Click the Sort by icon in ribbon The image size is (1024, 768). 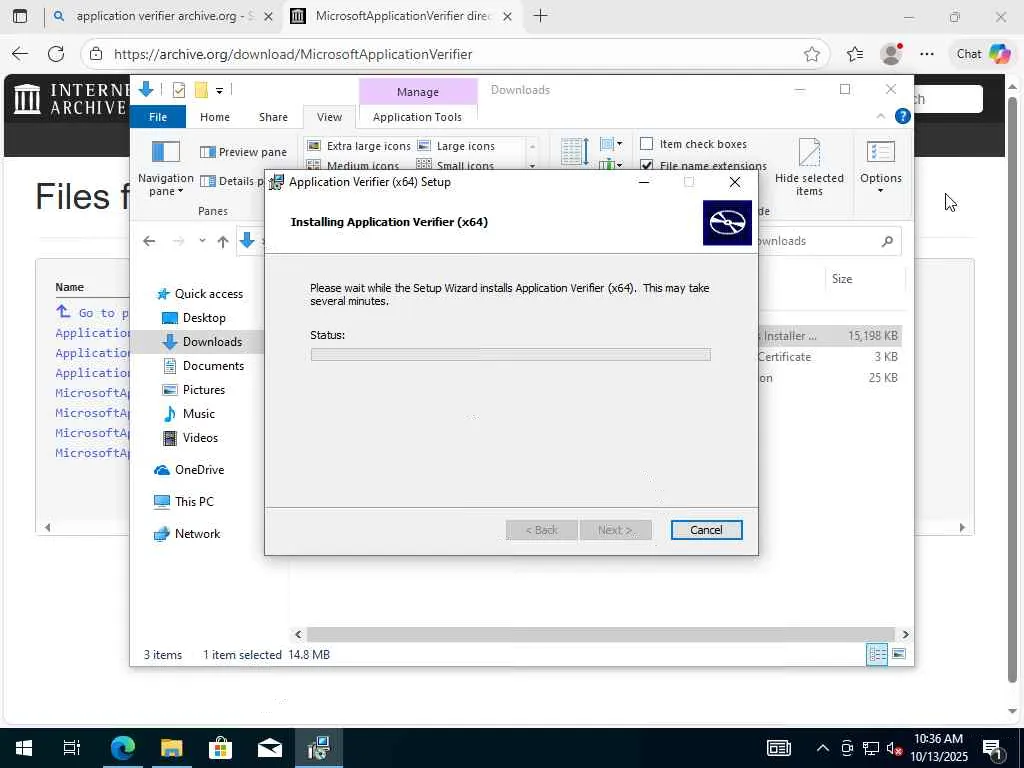coord(575,152)
